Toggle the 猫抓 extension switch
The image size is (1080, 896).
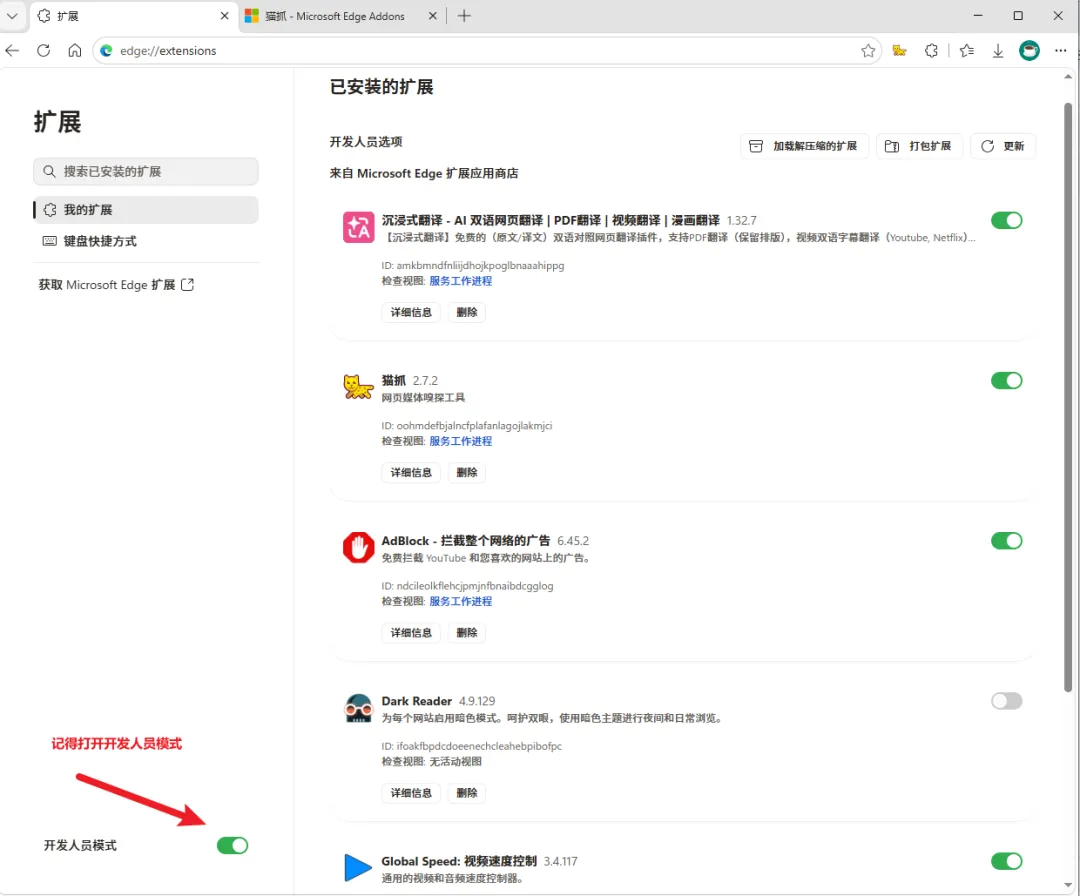point(1006,380)
